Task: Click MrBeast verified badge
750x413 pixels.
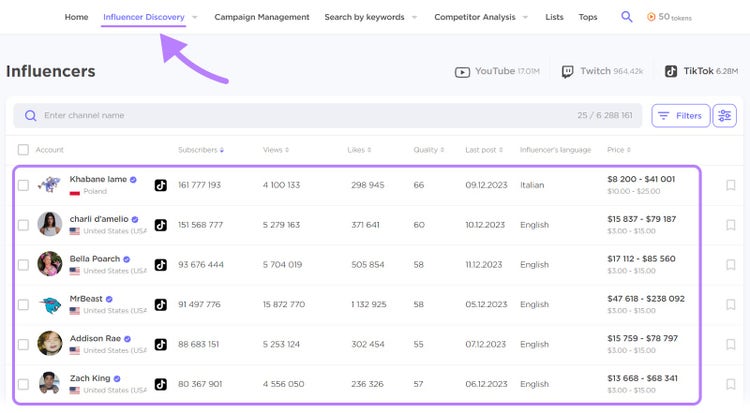Action: pyautogui.click(x=109, y=299)
